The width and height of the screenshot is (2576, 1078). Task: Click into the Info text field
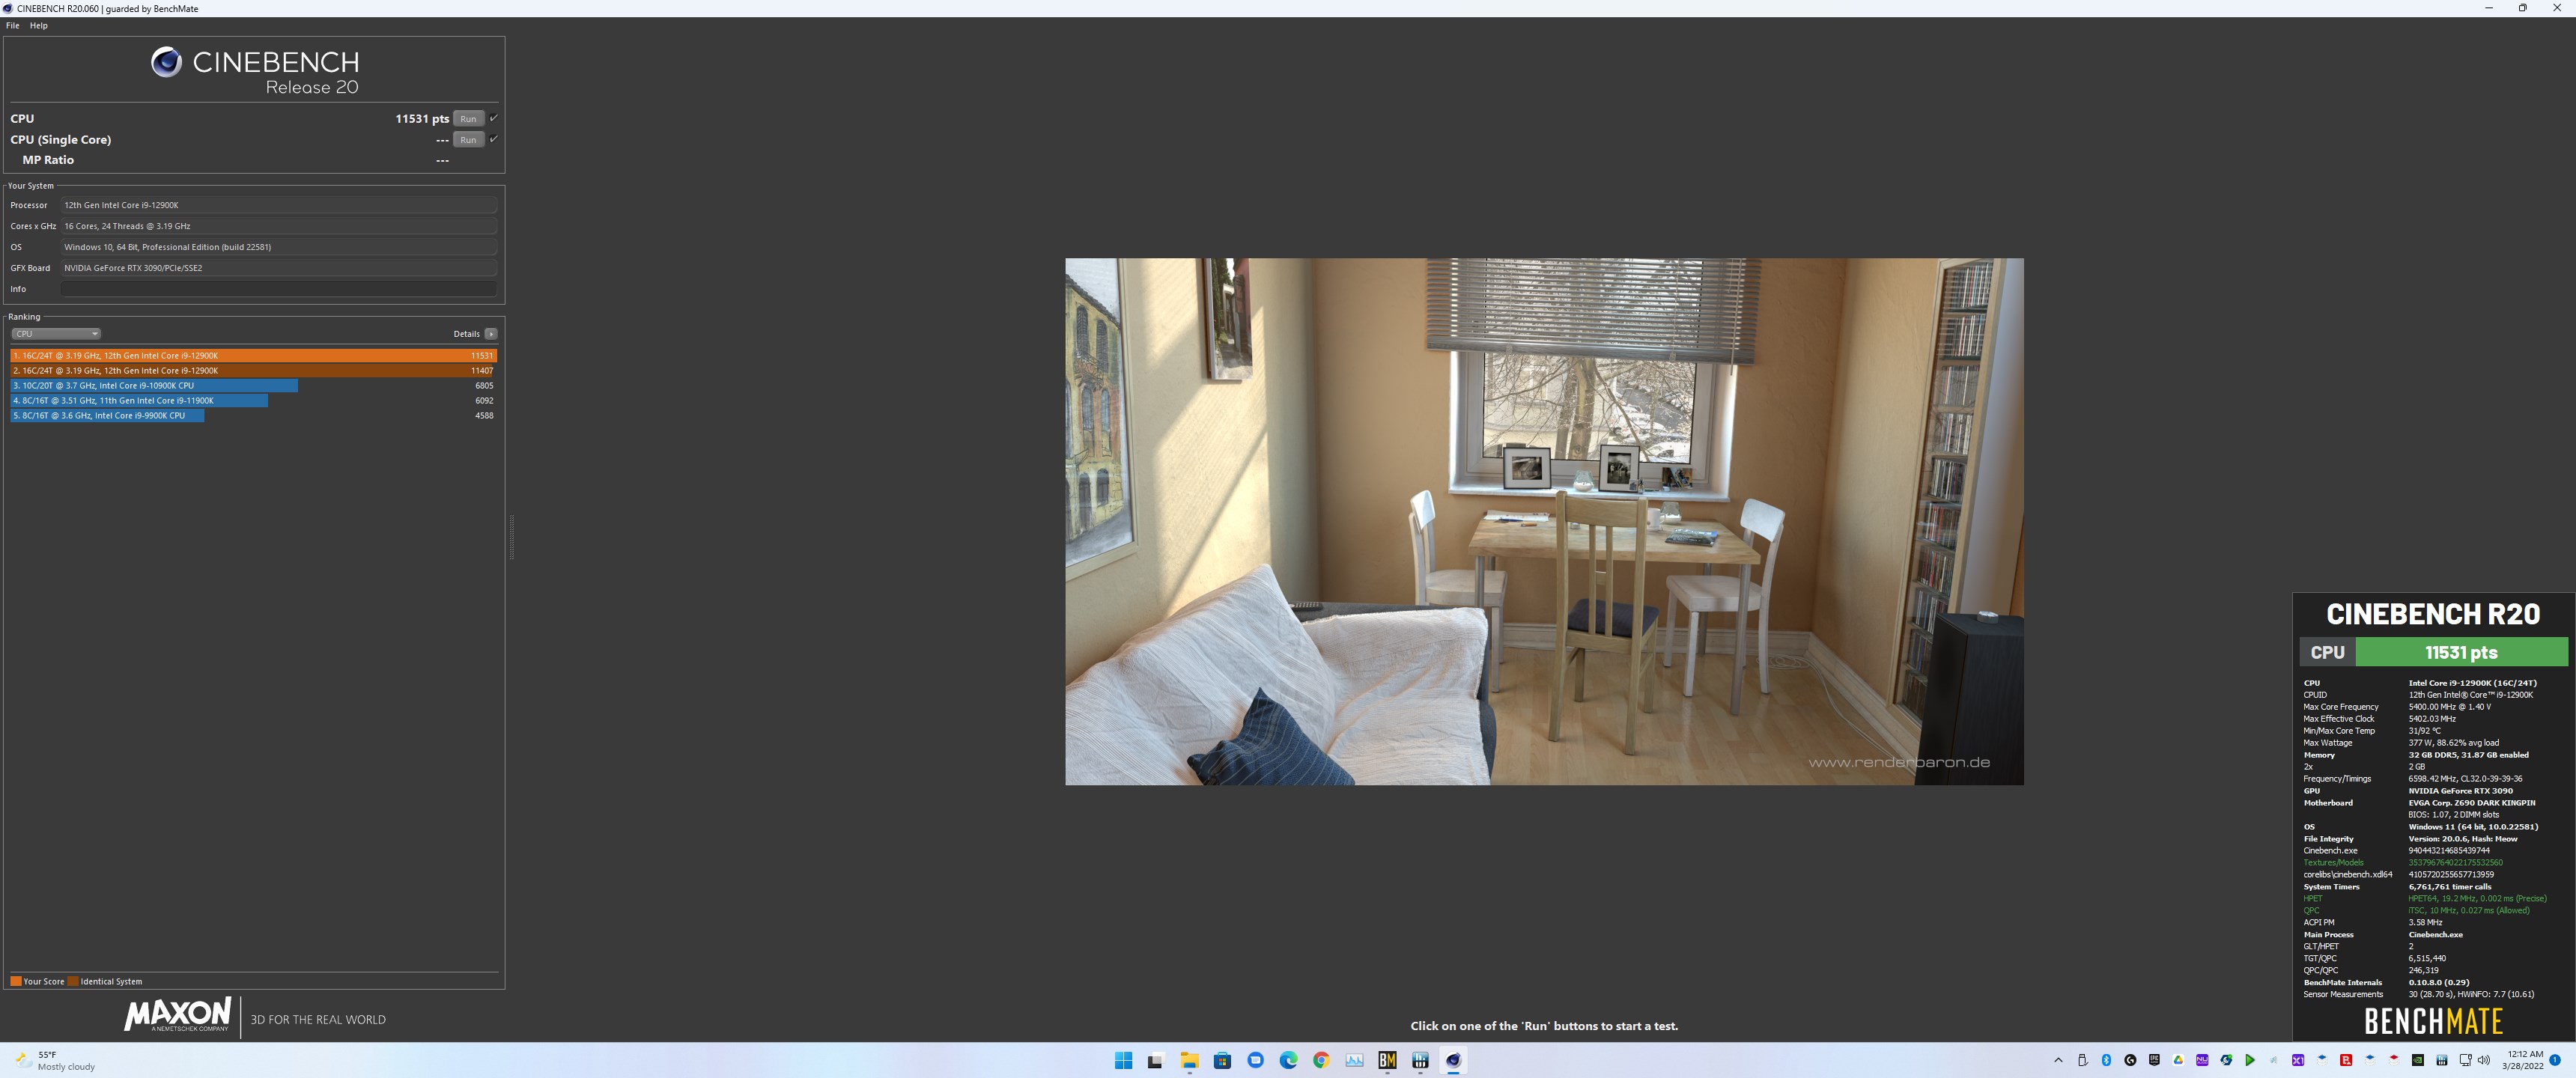point(279,289)
